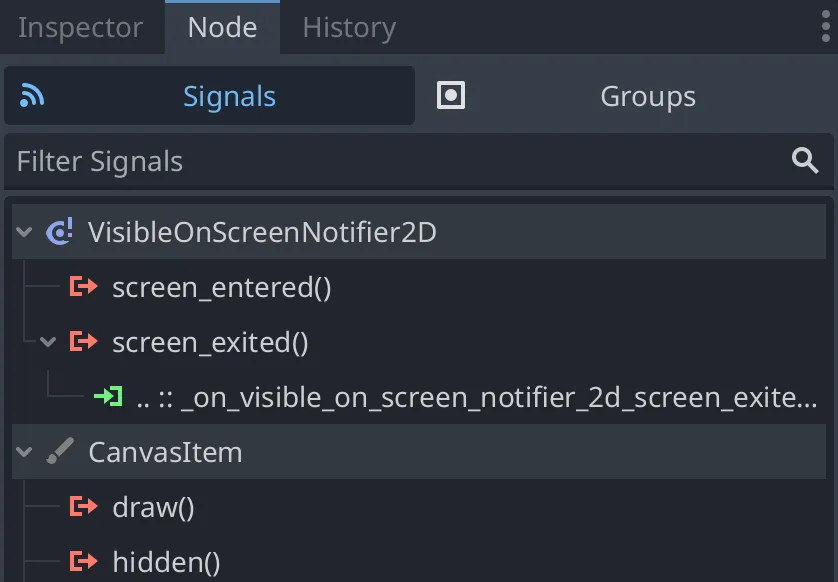The image size is (838, 582).
Task: Collapse the VisibleOnScreenNotifier2D section
Action: 24,233
